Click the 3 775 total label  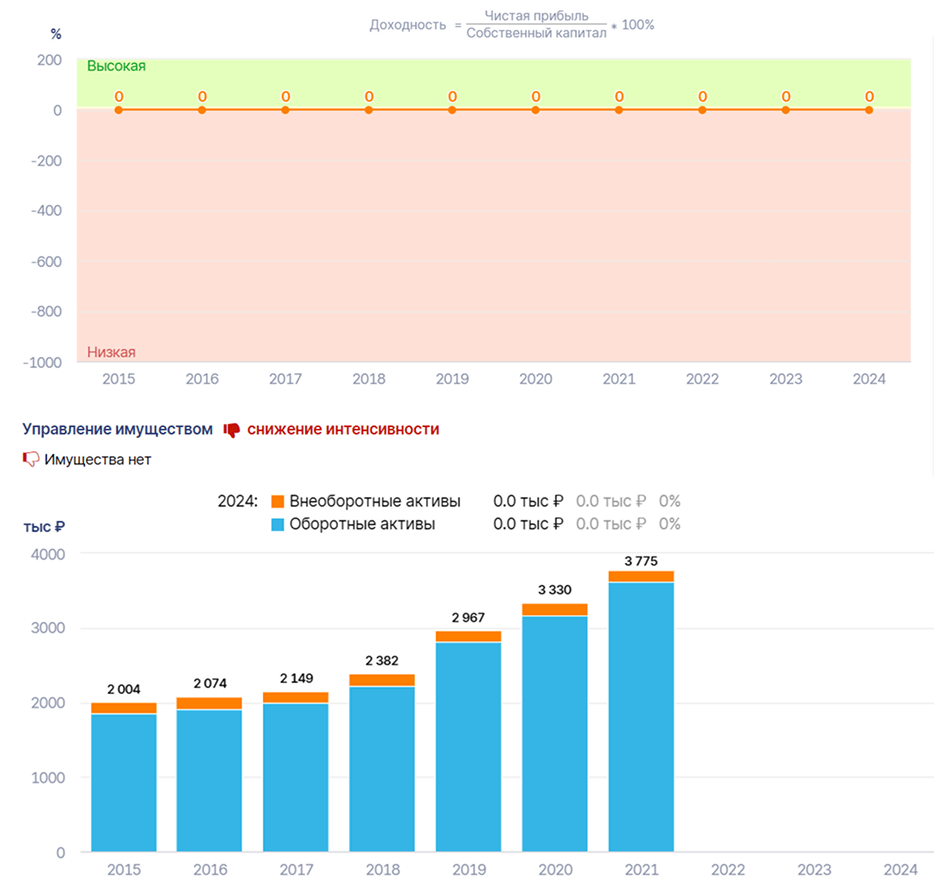641,561
